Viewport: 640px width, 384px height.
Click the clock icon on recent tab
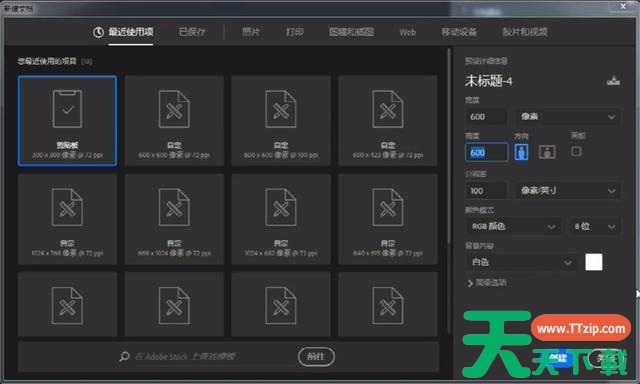pyautogui.click(x=98, y=32)
